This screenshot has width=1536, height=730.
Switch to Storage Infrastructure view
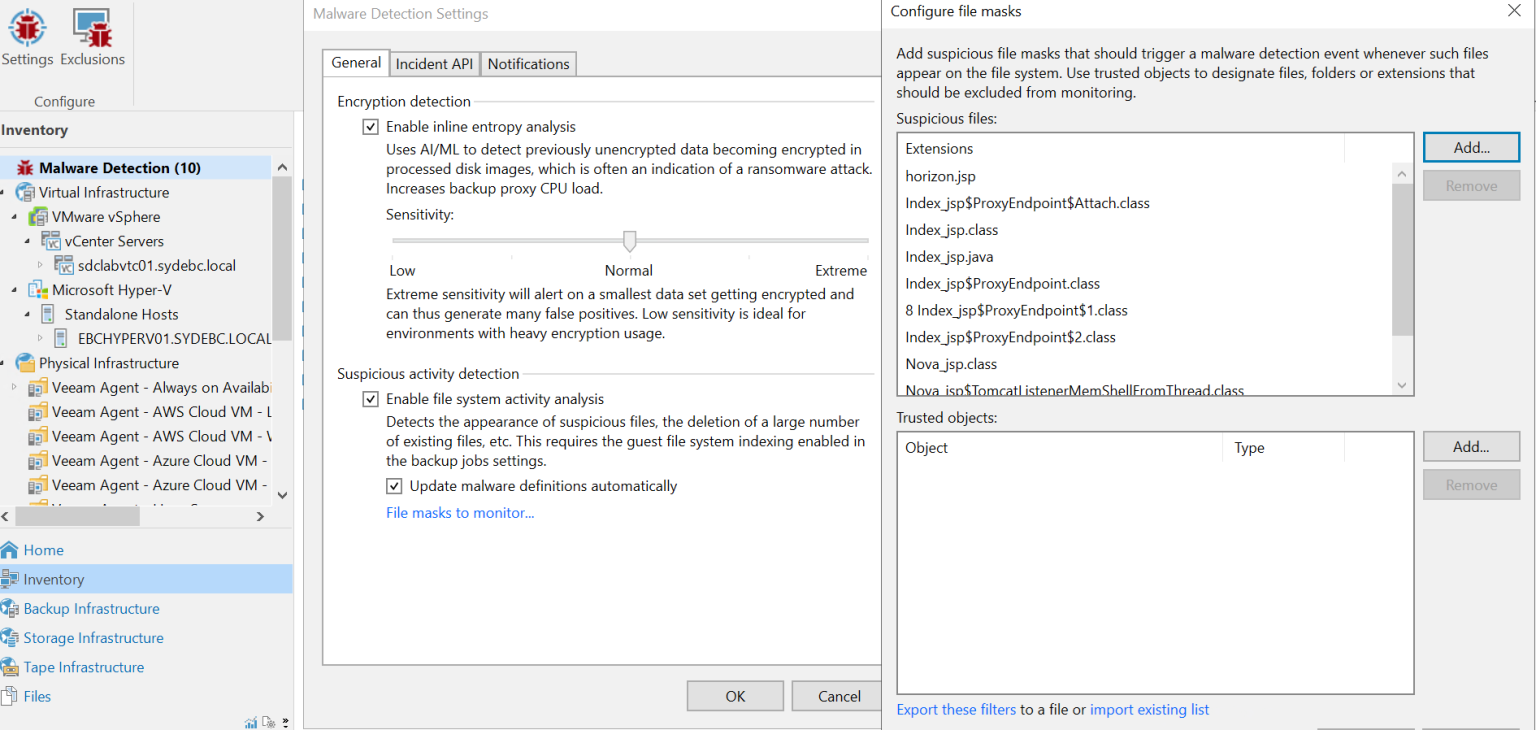pos(93,637)
